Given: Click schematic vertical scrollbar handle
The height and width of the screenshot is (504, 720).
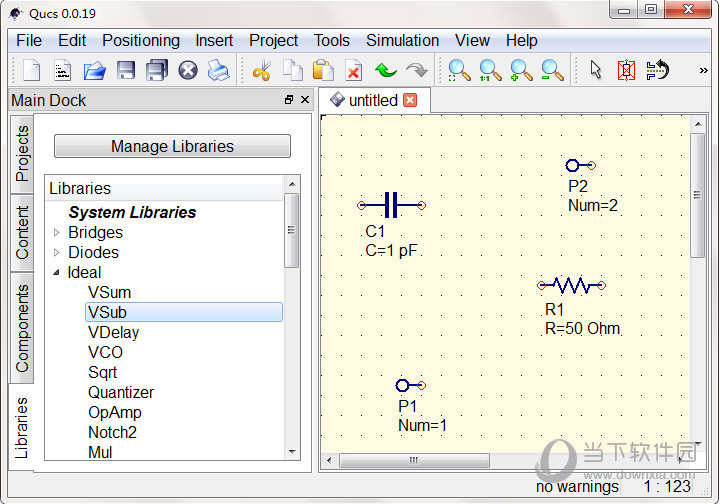Looking at the screenshot, I should tap(698, 195).
